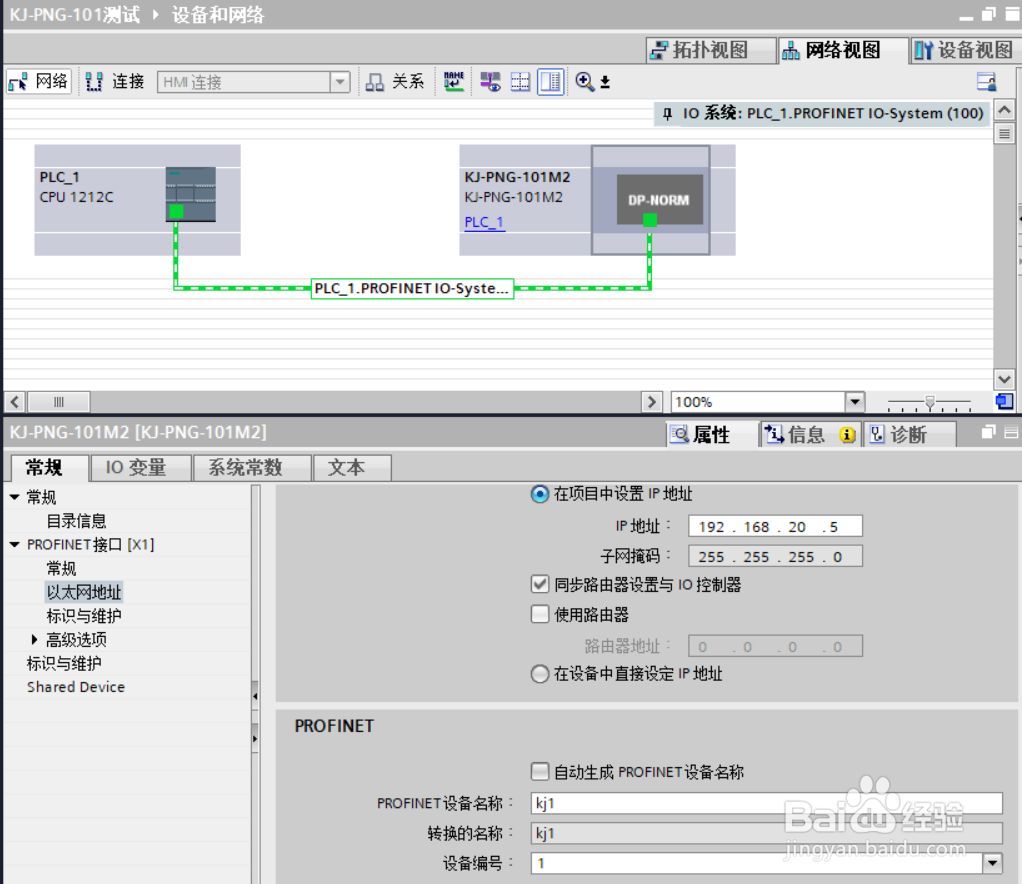Select the DP-NORM module of KJ-PNG-101M2
Image resolution: width=1022 pixels, height=884 pixels.
point(660,199)
